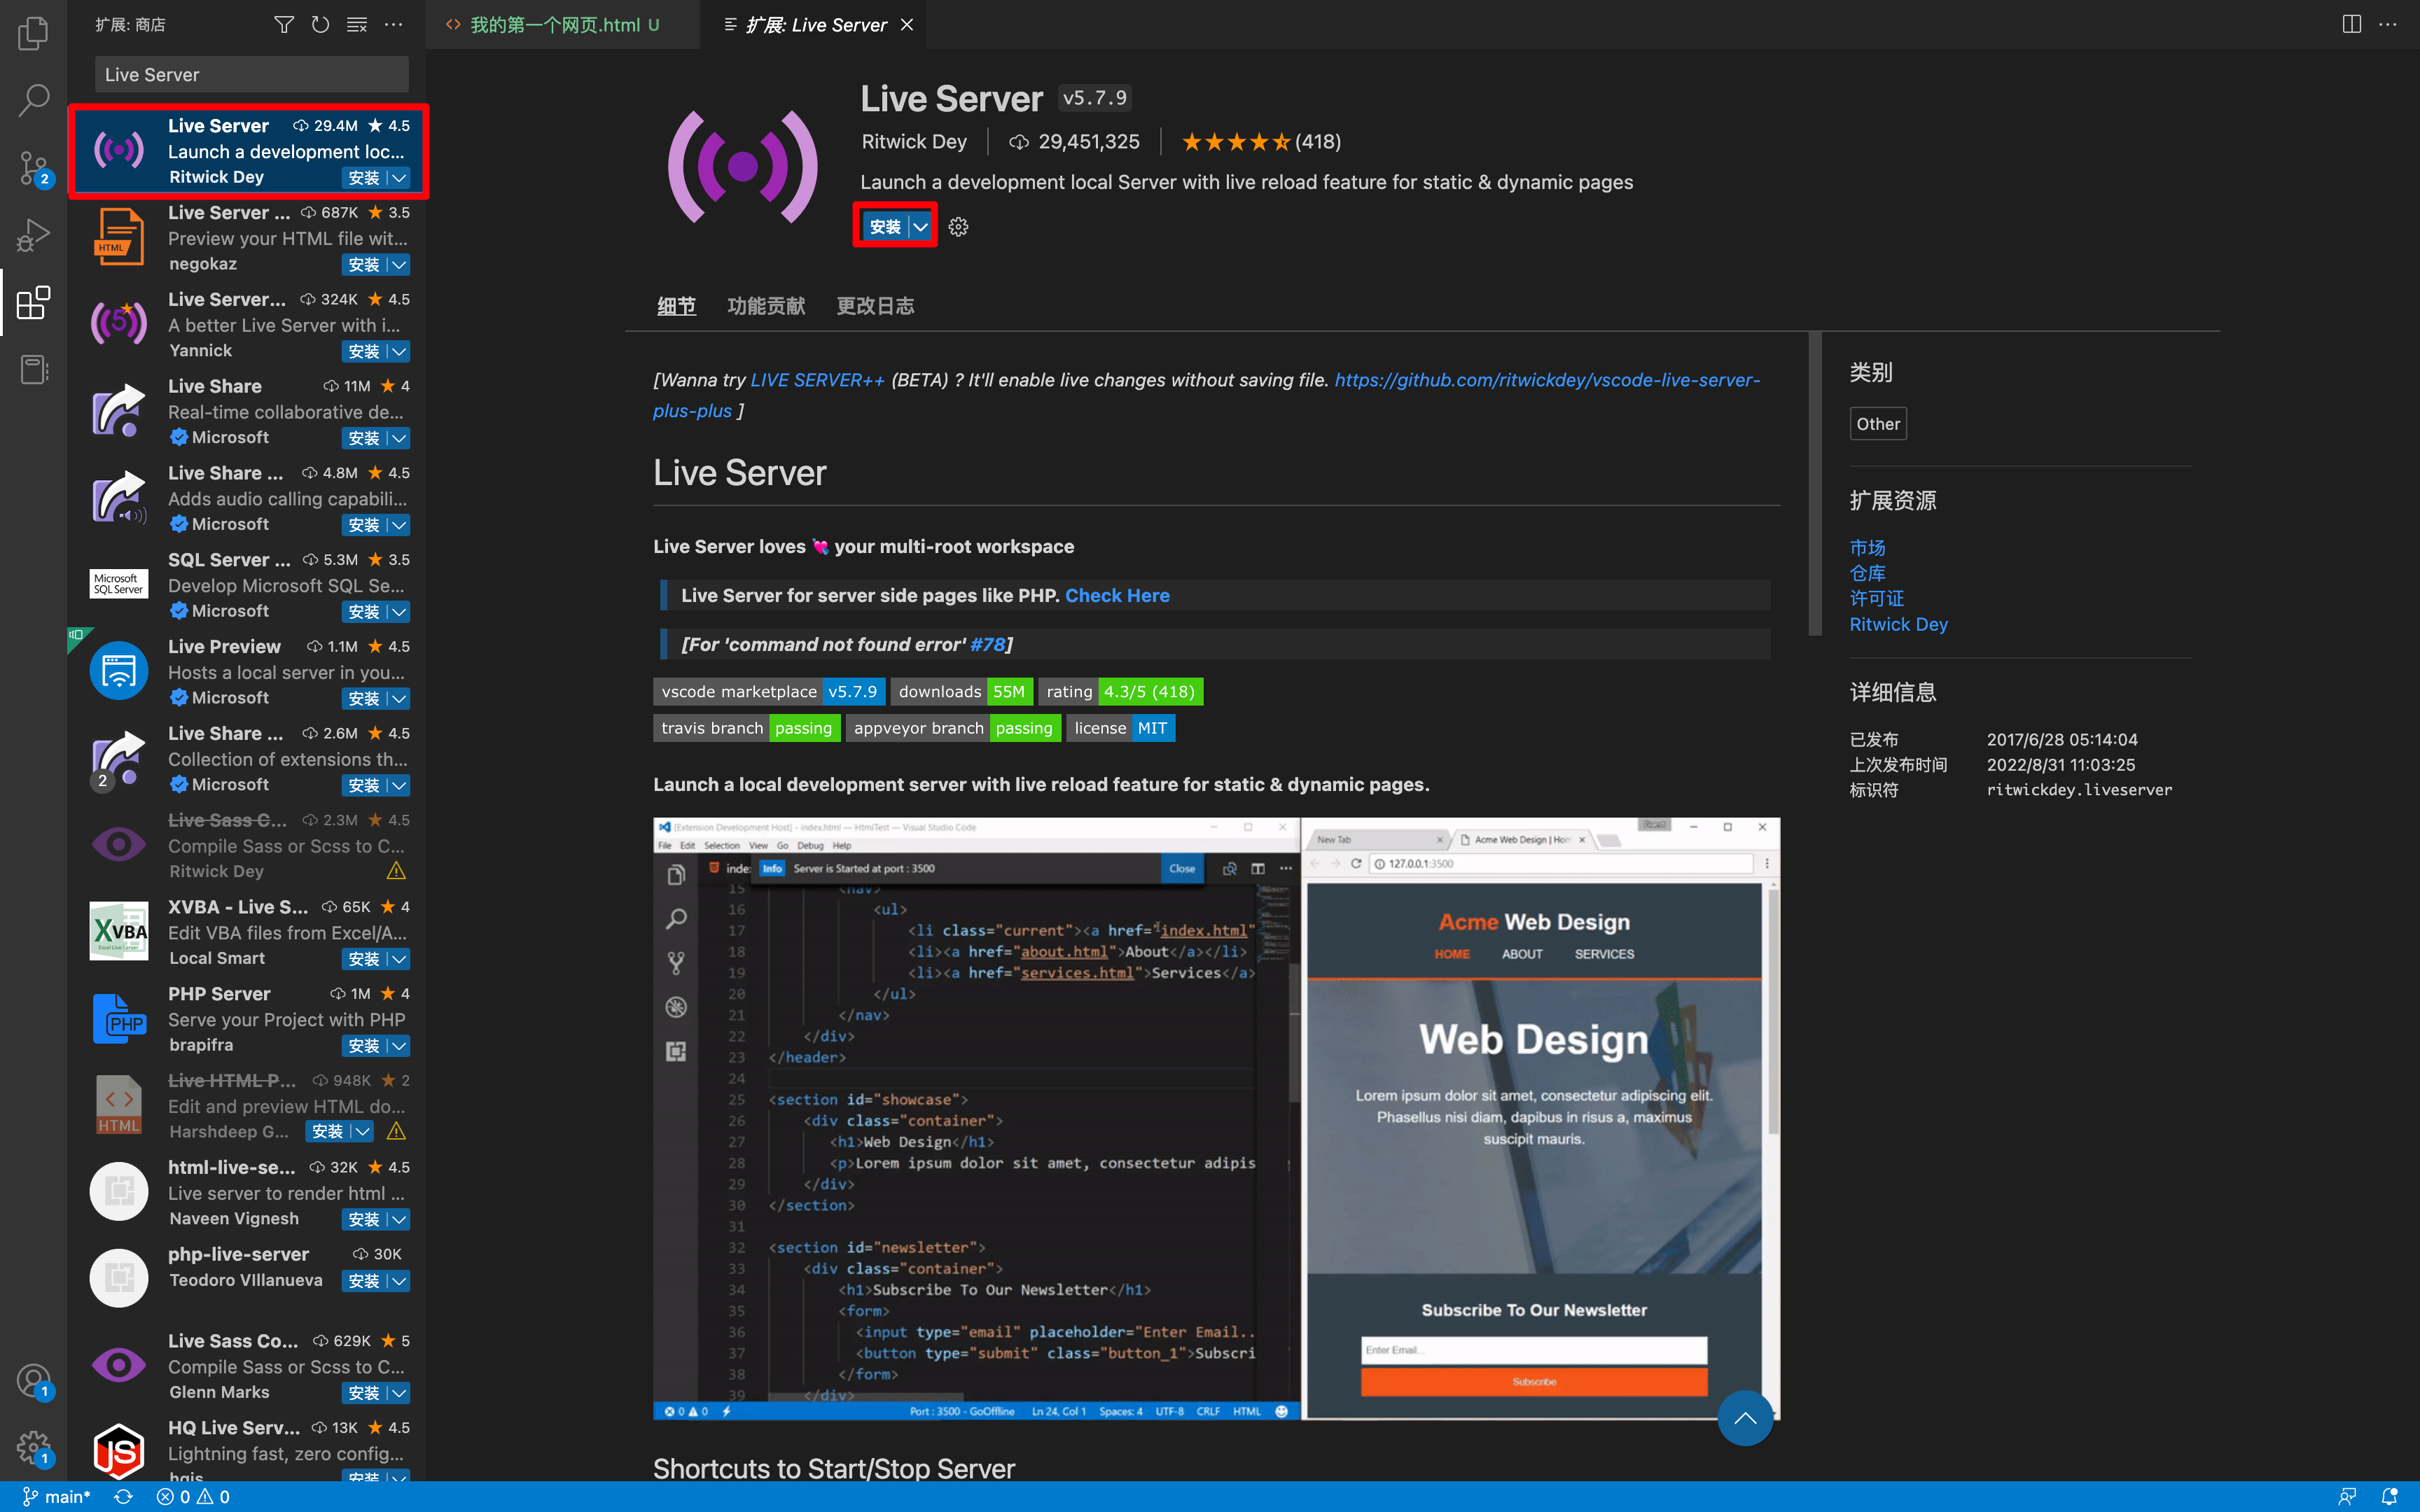Open the Search view in activity bar

[x=33, y=100]
